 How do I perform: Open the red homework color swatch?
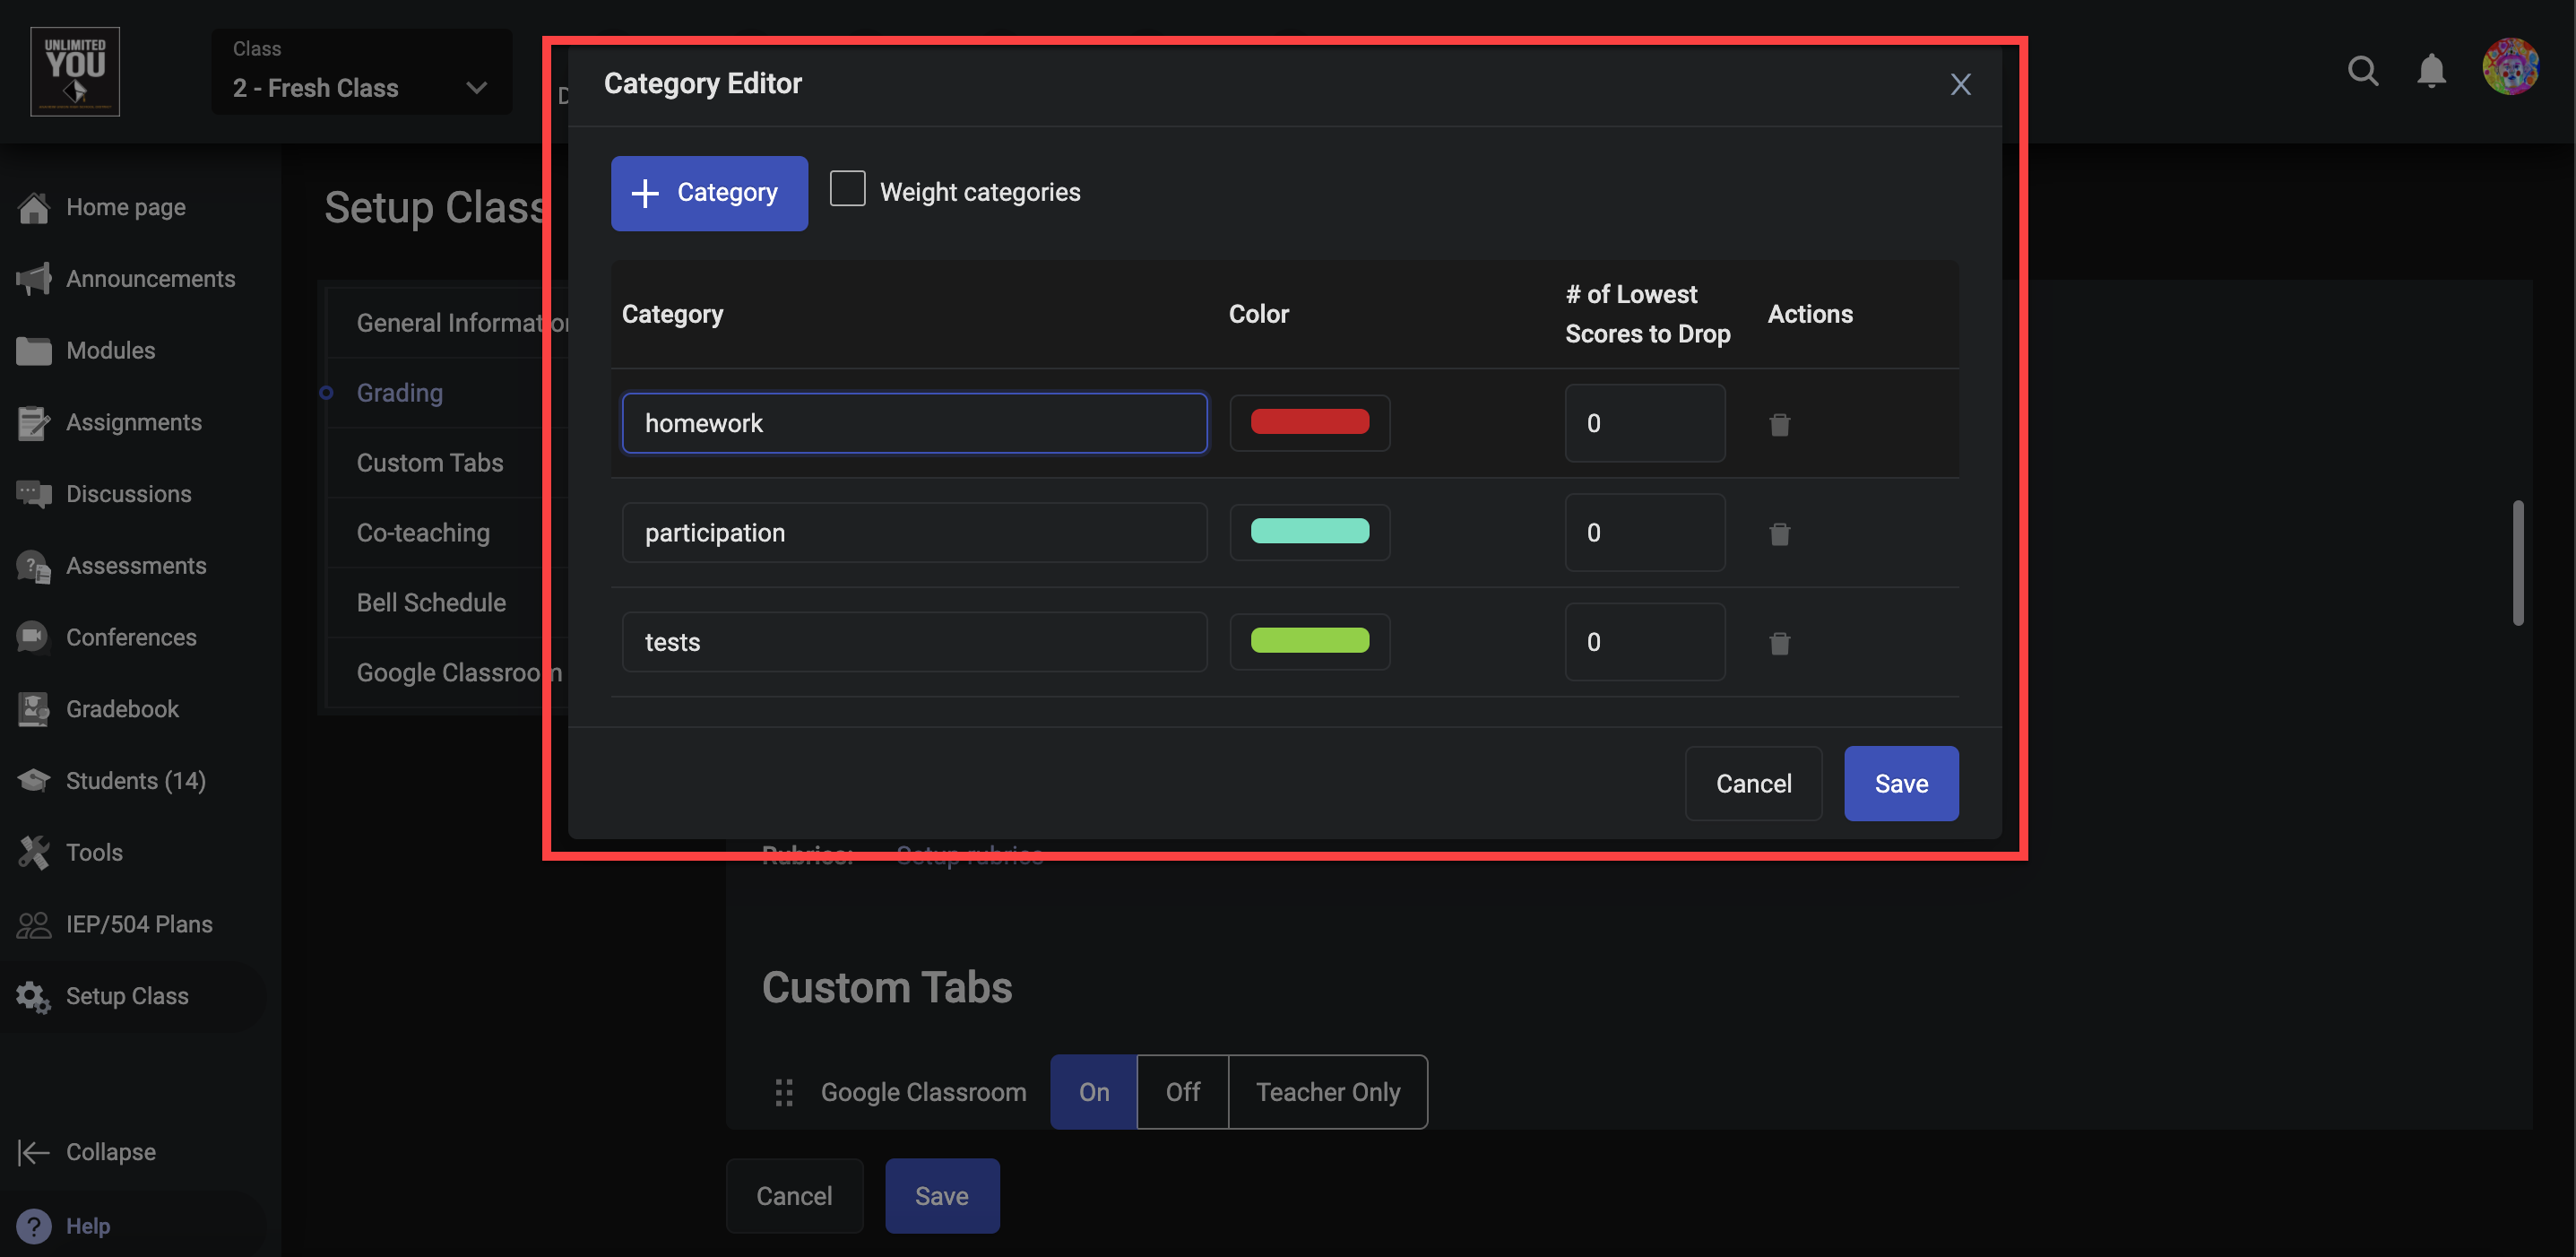(x=1309, y=422)
